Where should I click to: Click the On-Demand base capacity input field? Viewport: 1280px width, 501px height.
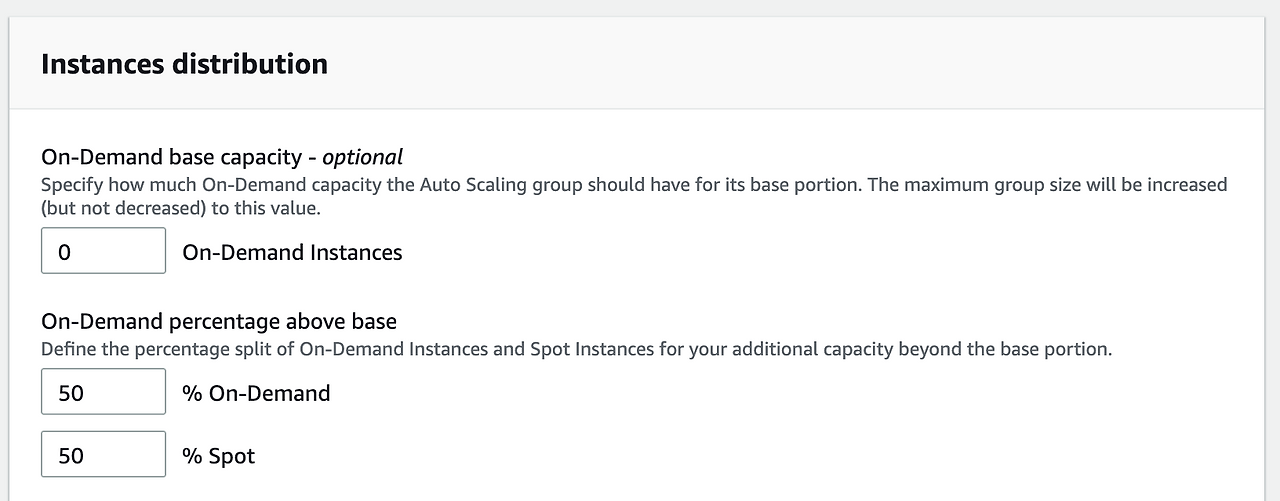[x=103, y=251]
